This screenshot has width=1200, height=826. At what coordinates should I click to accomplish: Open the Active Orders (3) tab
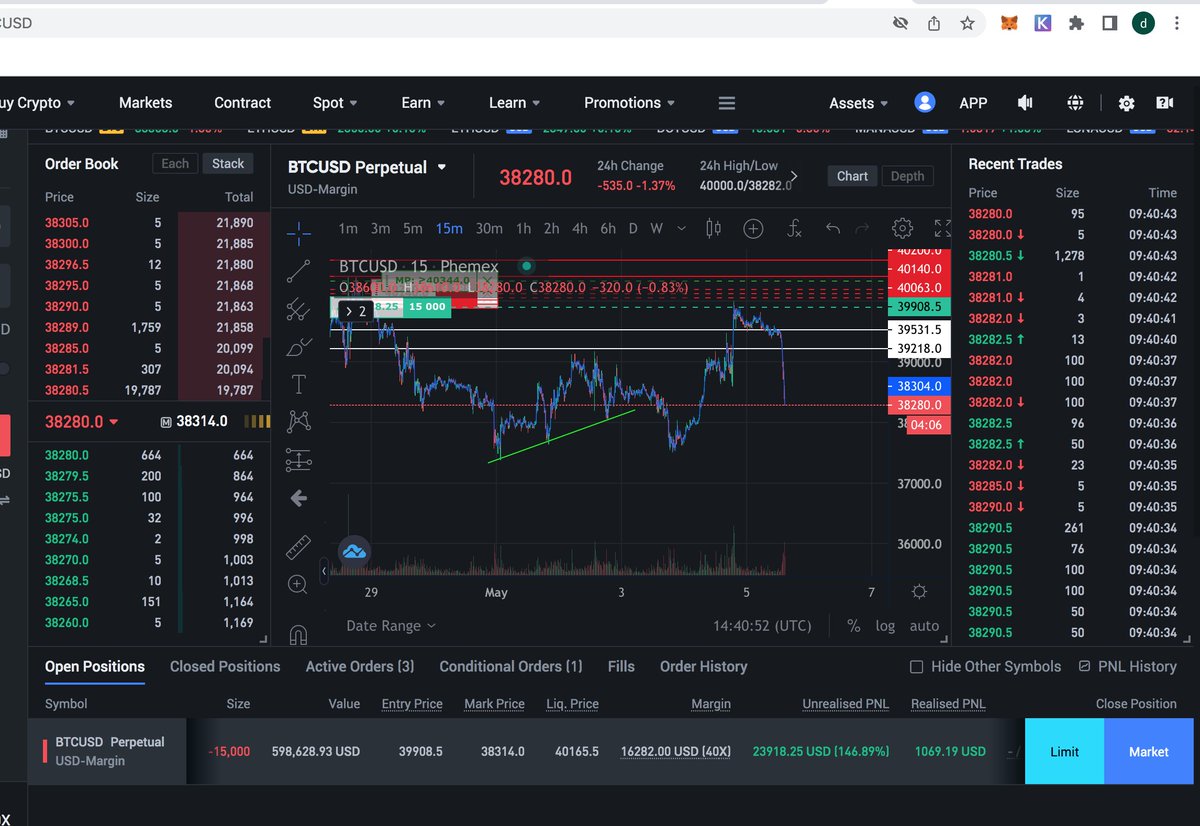(x=360, y=666)
